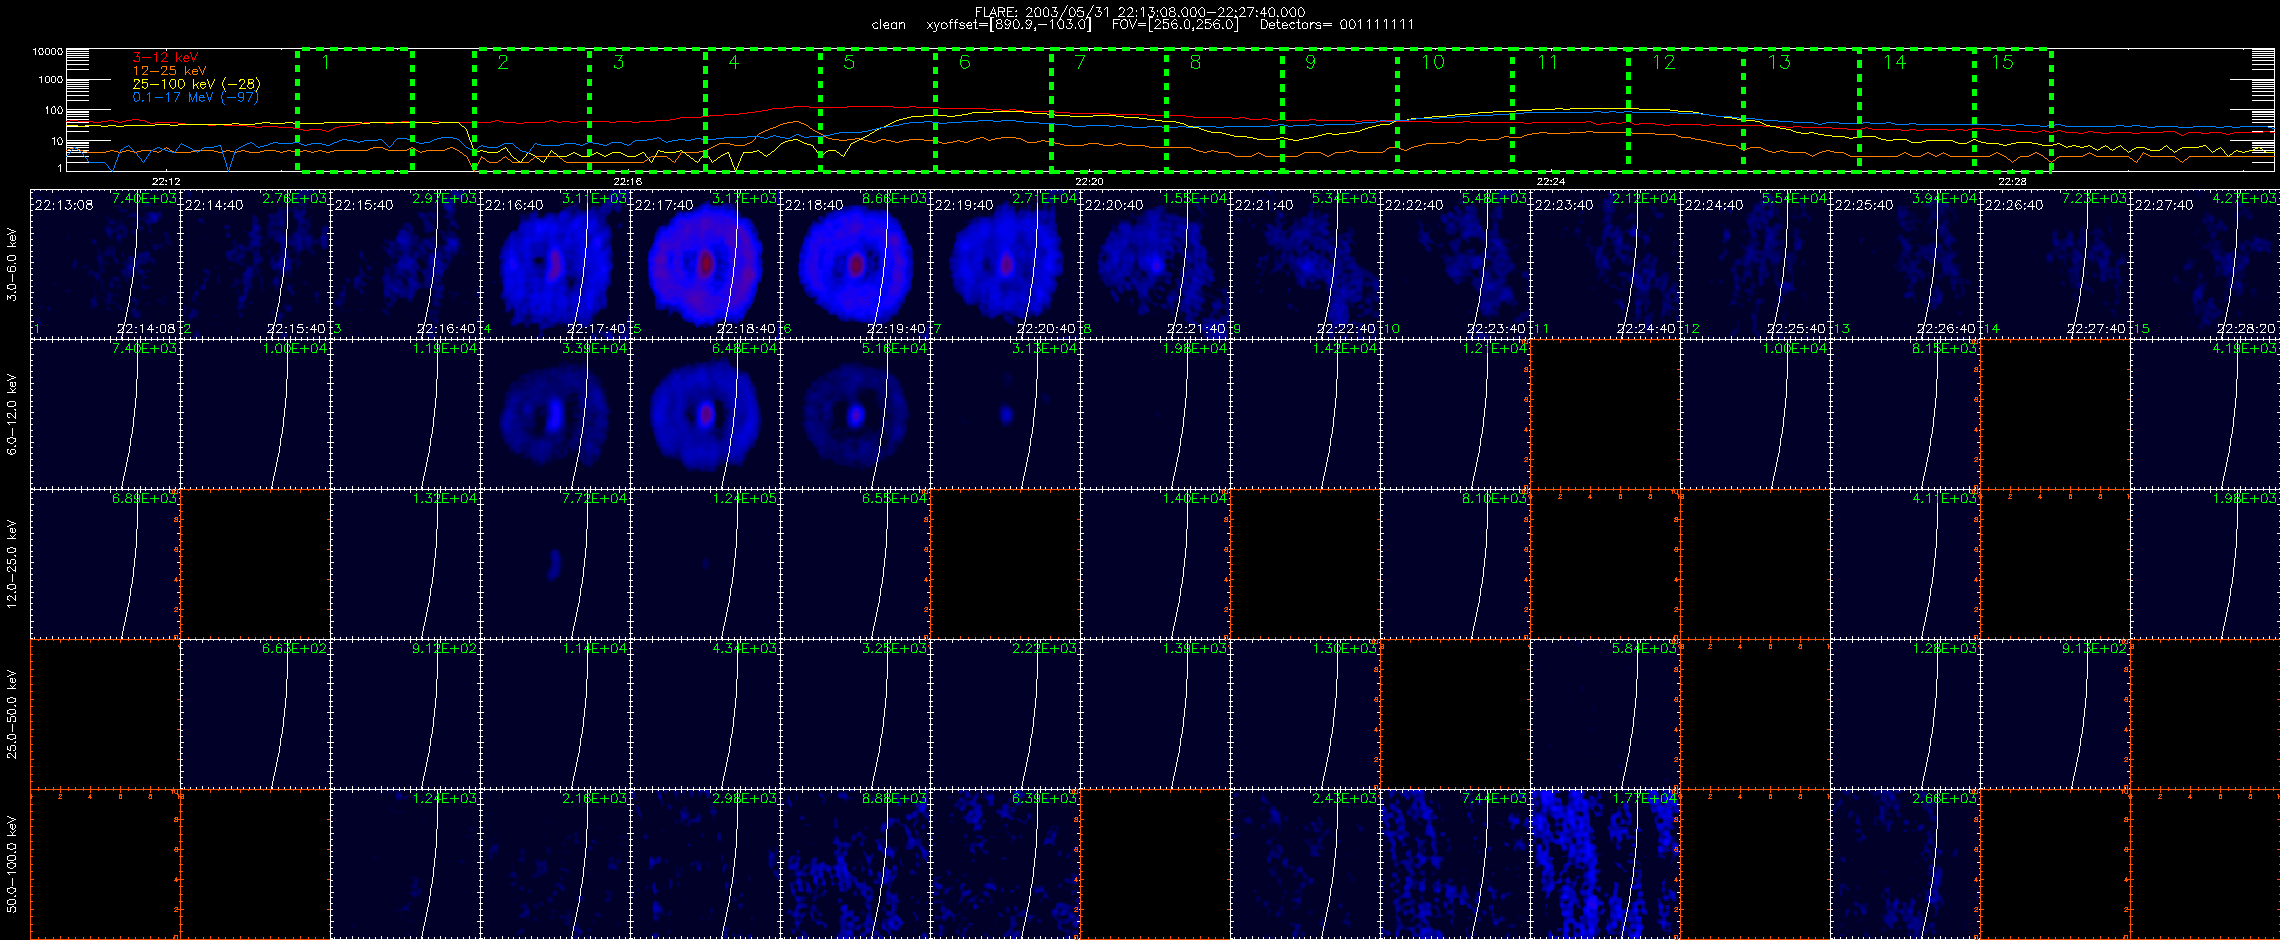Open the 3-6 keV image starting 22:17:40
Screen dimensions: 2280x940
[x=705, y=264]
